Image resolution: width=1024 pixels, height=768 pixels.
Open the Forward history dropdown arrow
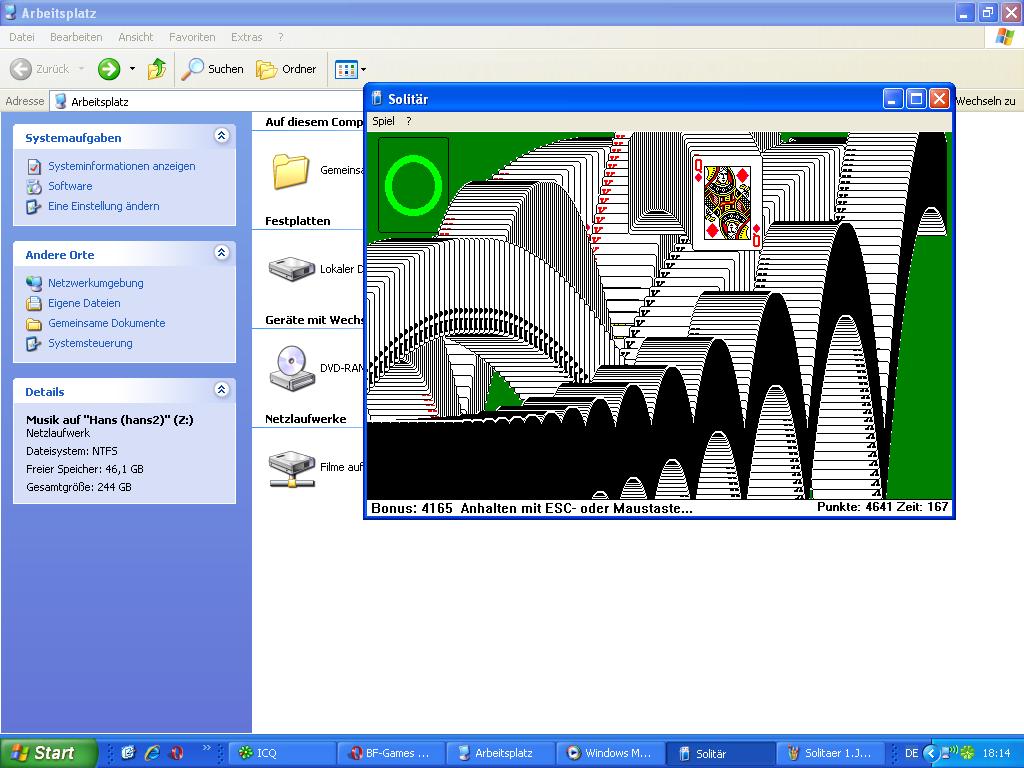pos(132,69)
